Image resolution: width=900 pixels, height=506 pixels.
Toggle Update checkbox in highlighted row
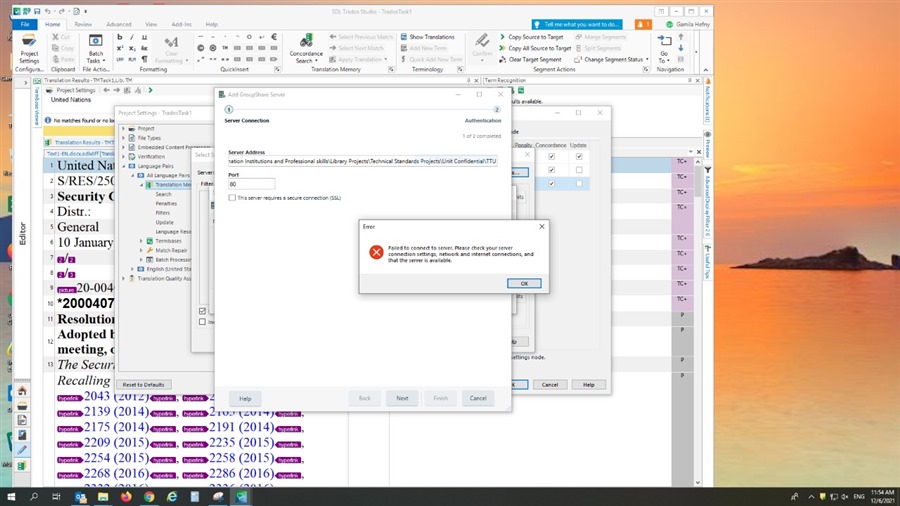tap(579, 184)
